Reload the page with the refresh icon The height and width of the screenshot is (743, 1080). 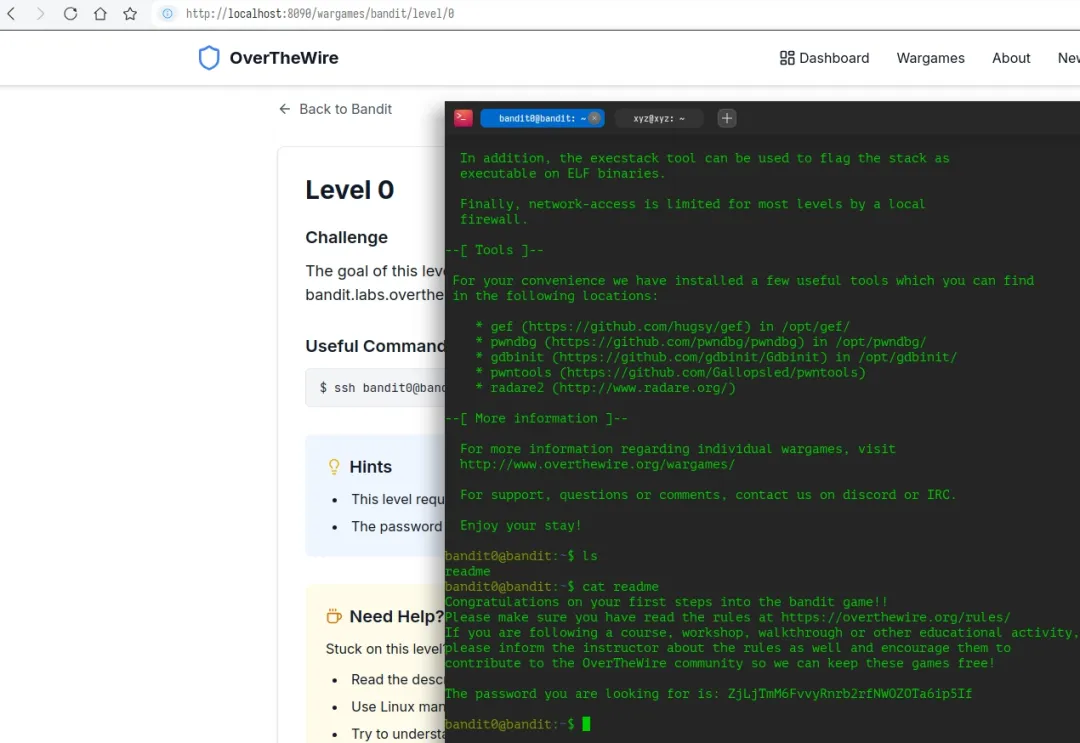(70, 14)
